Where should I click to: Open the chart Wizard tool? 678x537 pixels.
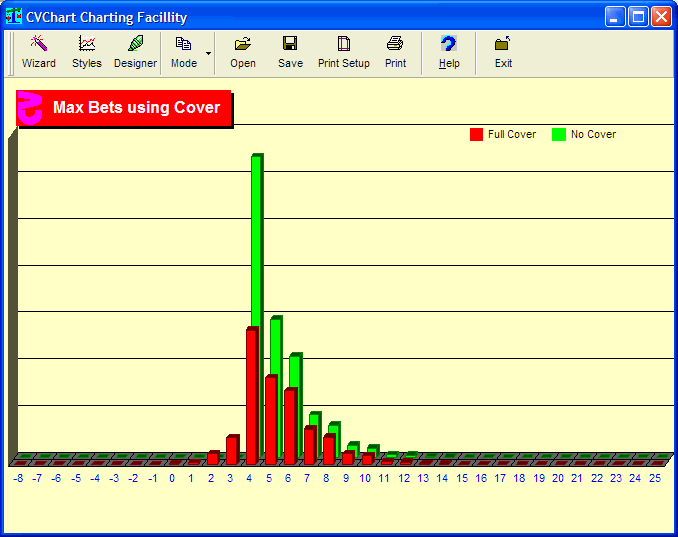pos(39,52)
